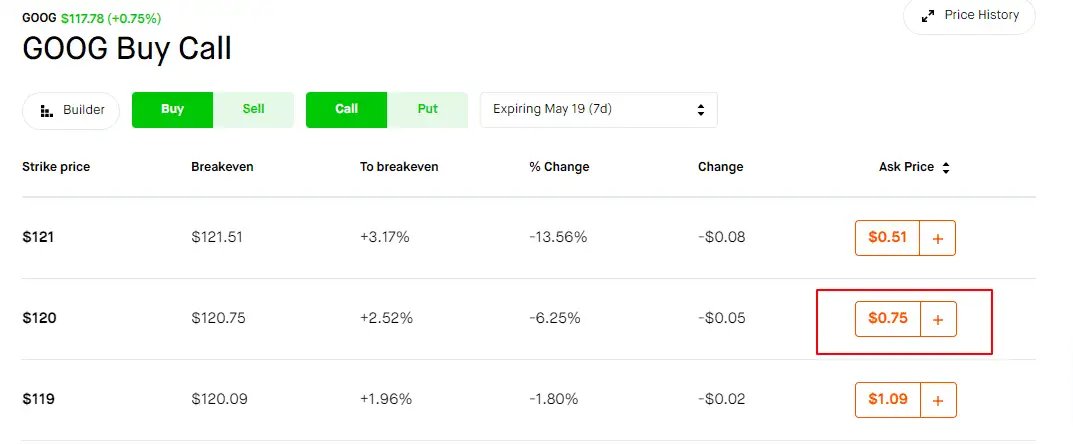The height and width of the screenshot is (444, 1073).
Task: Click the Ask Price column header
Action: (906, 167)
